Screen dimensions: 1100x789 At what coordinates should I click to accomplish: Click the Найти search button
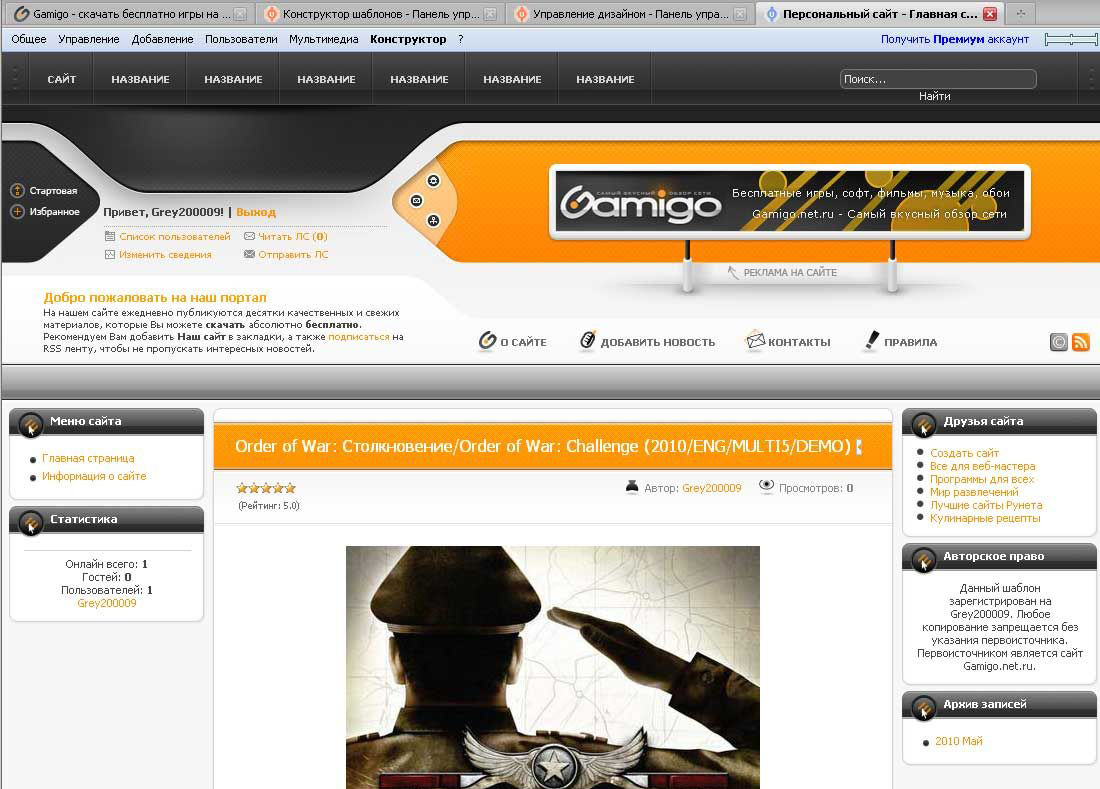point(934,96)
